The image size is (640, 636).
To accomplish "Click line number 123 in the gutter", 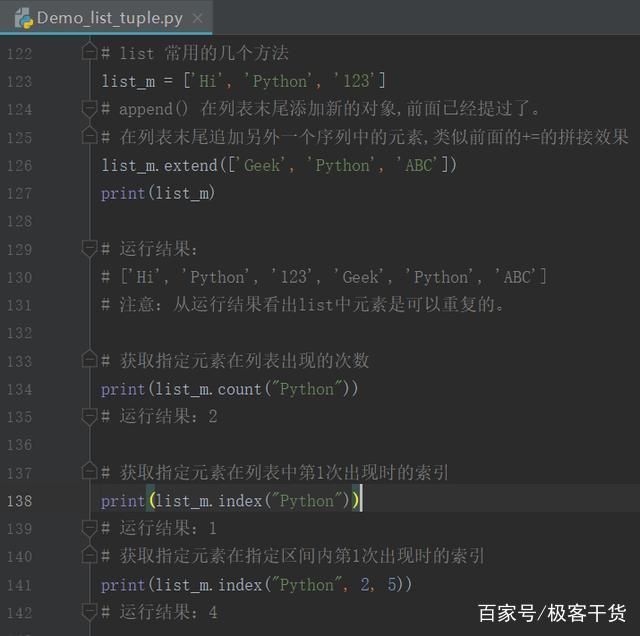I will [20, 81].
